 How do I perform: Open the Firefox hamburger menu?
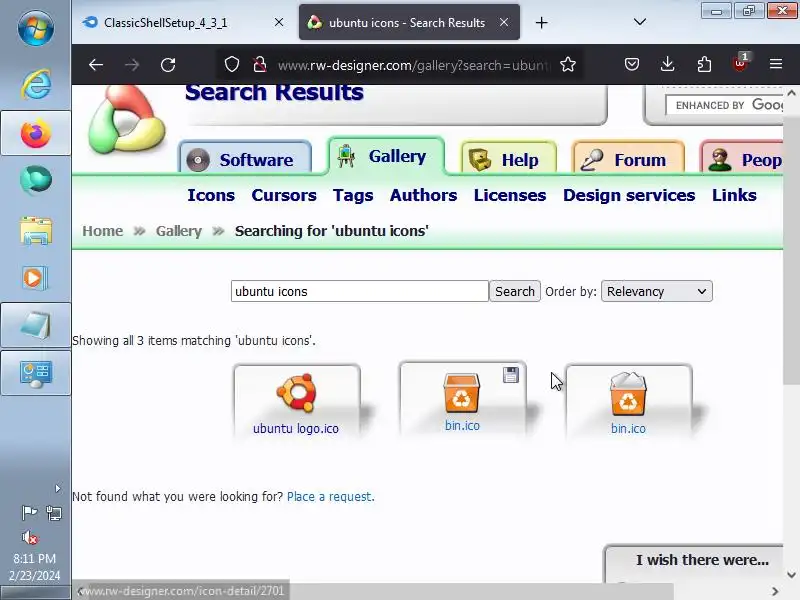(x=776, y=64)
